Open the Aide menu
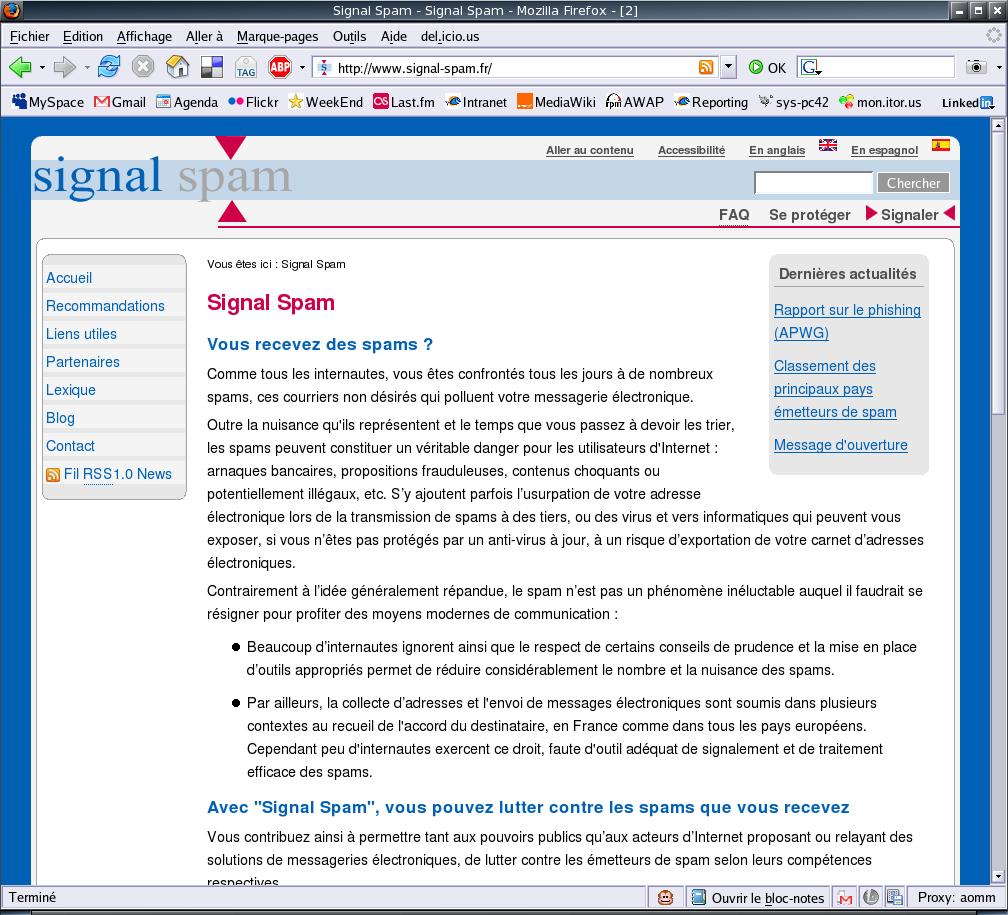 [393, 37]
